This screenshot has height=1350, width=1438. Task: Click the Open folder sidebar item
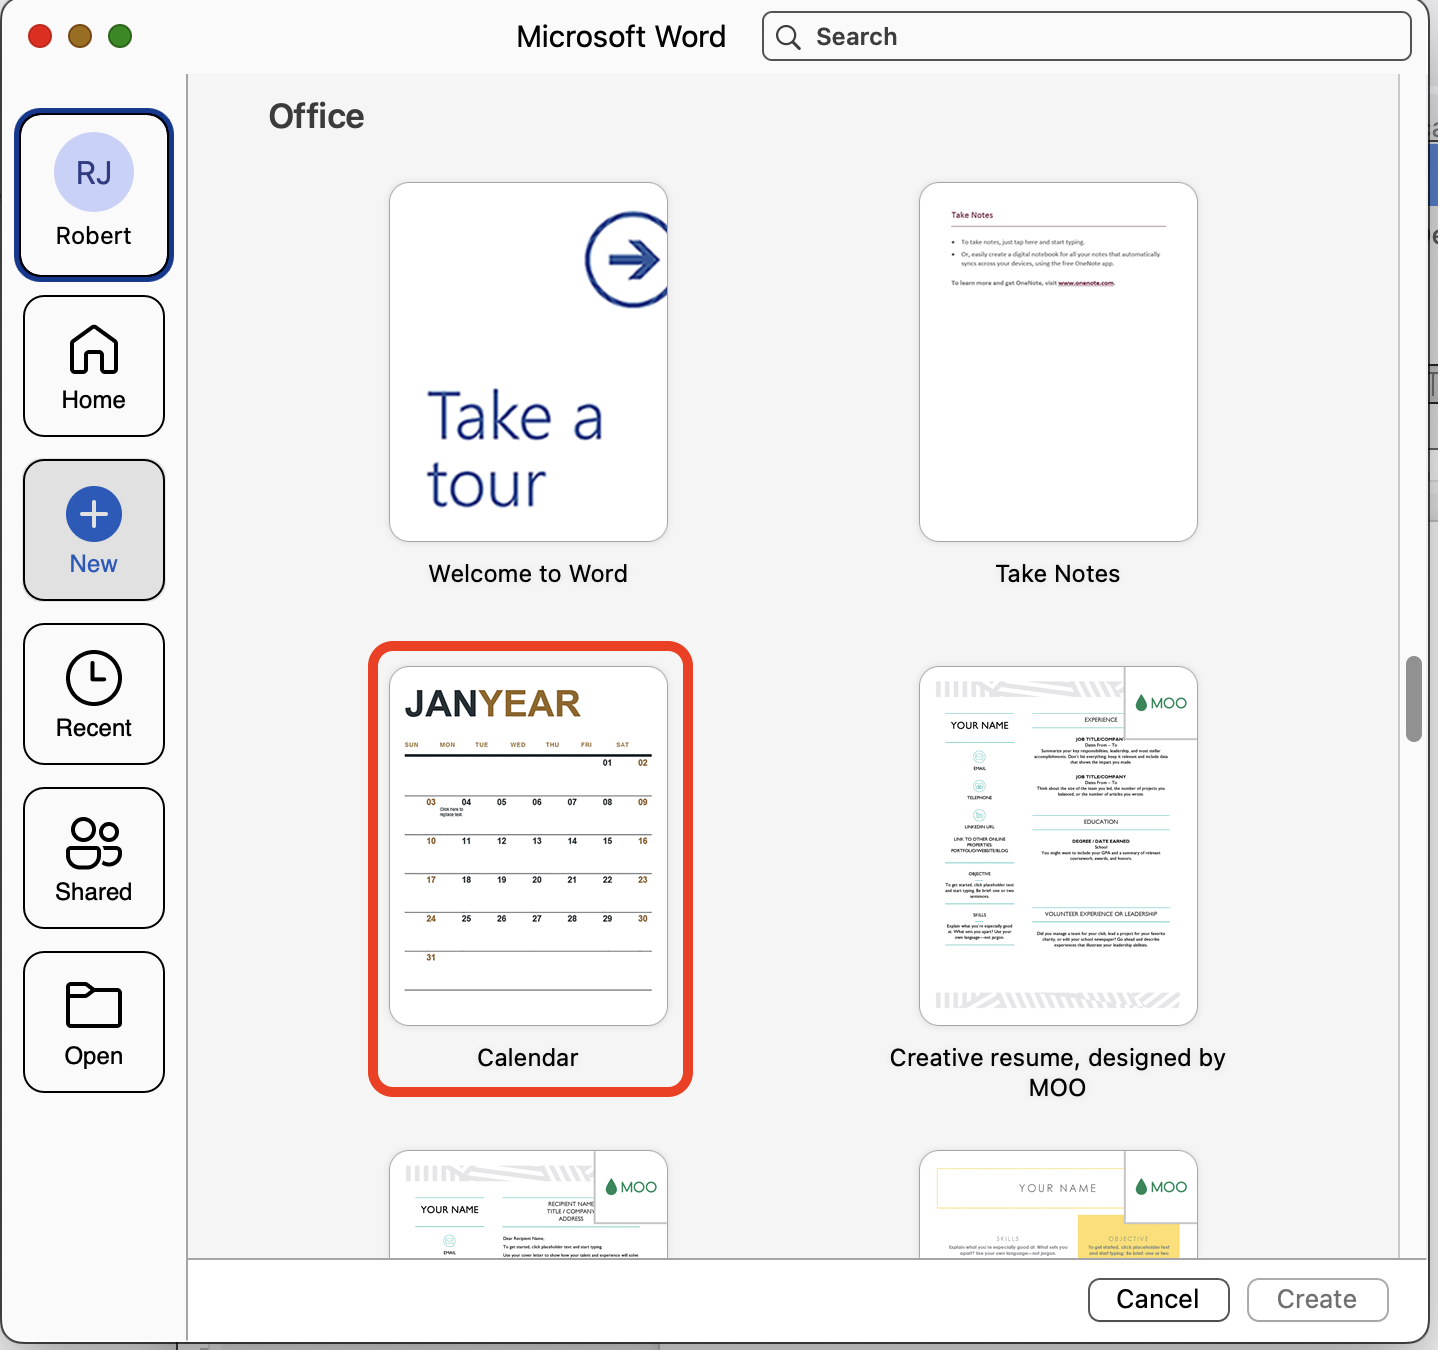[x=94, y=1022]
